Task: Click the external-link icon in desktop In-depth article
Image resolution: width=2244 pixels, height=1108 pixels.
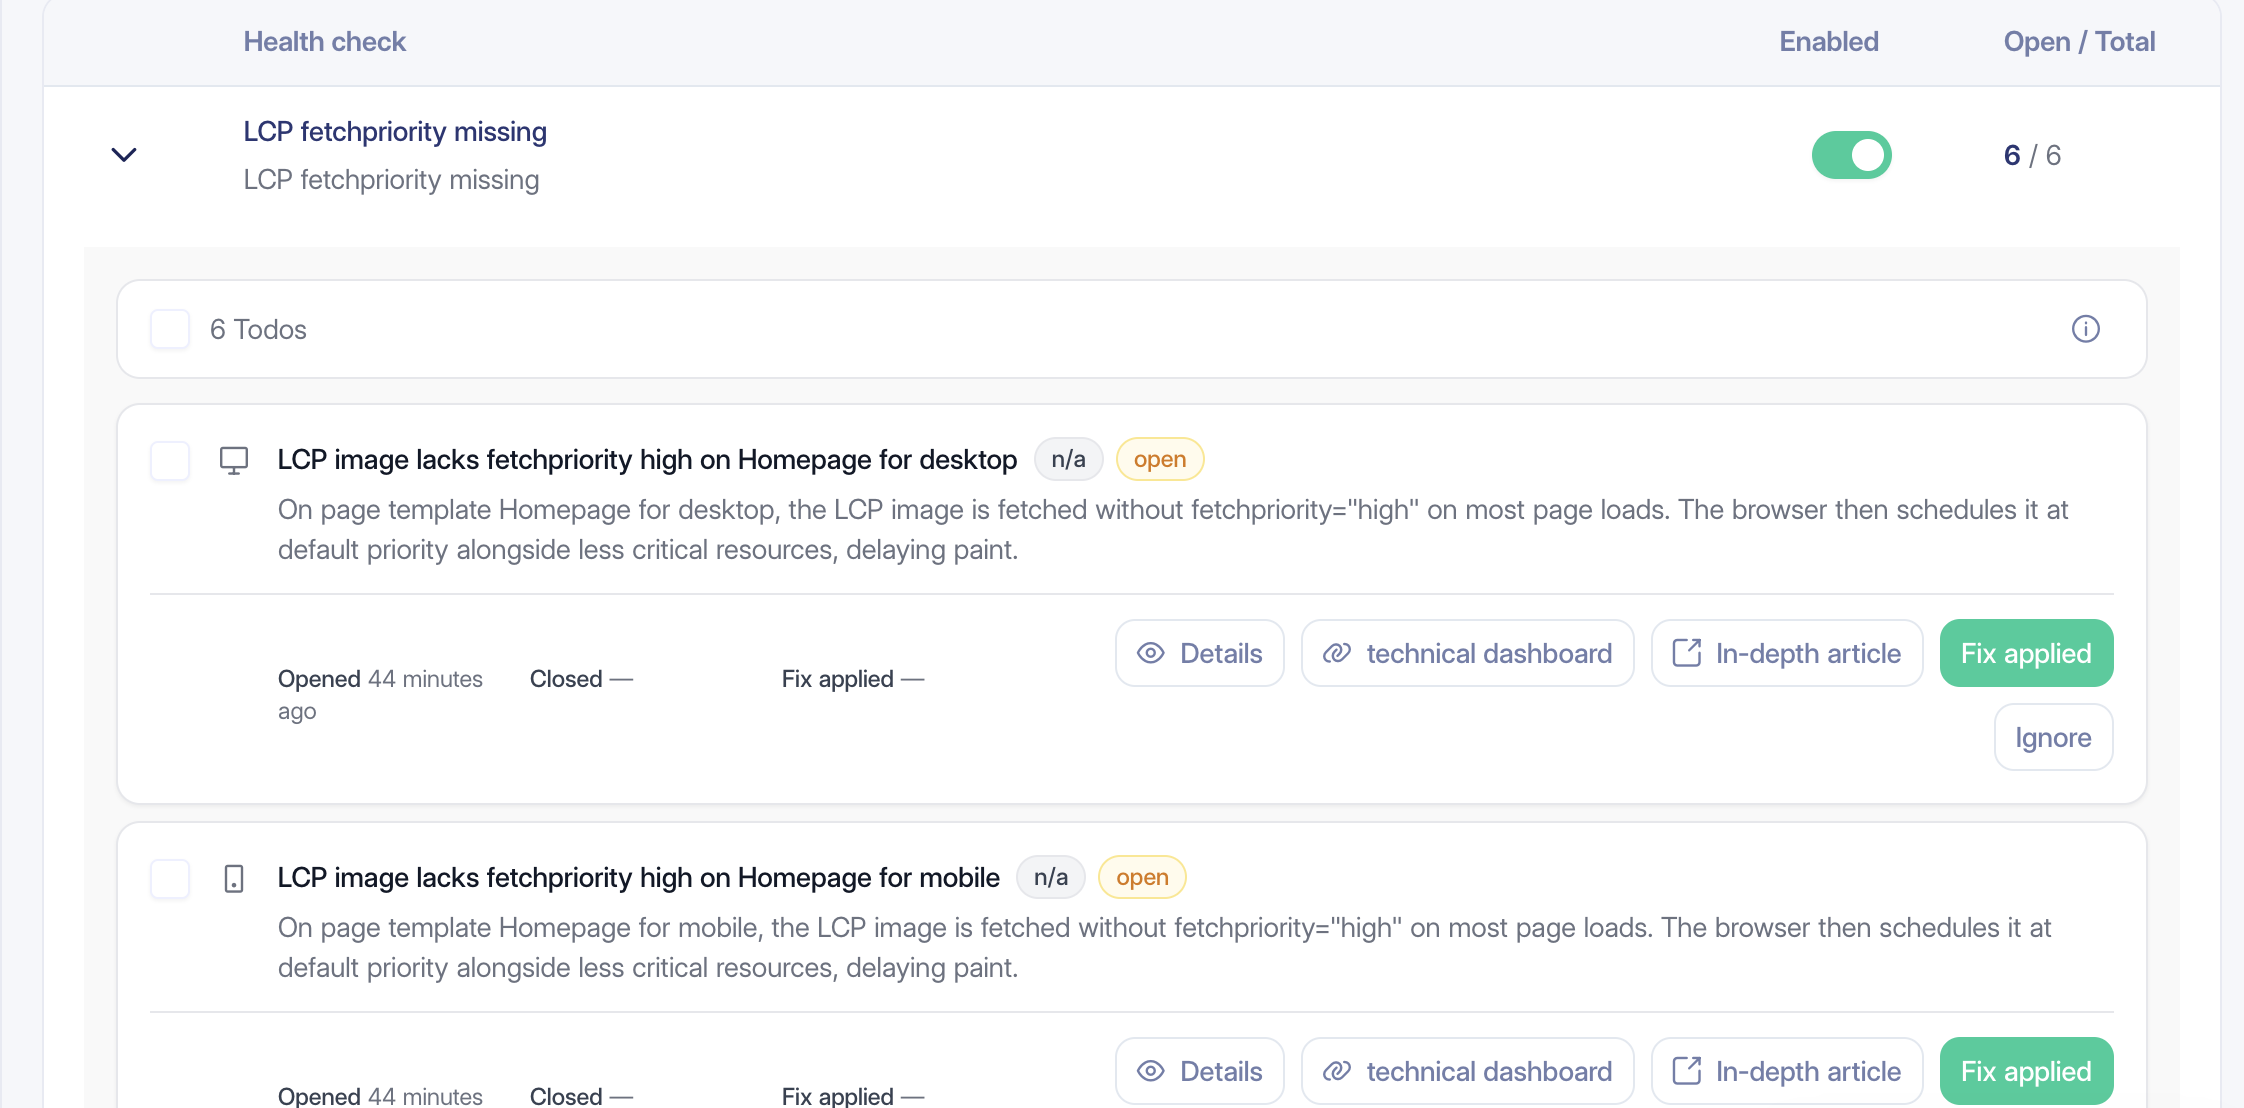Action: pos(1687,653)
